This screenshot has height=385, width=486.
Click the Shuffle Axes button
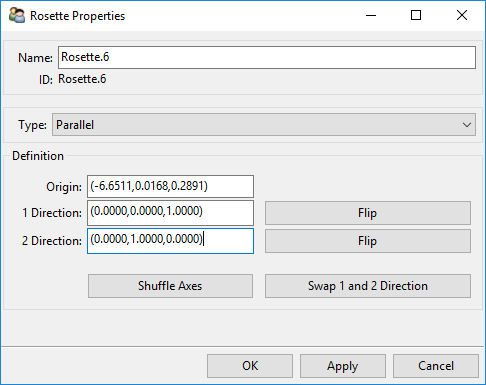(170, 286)
